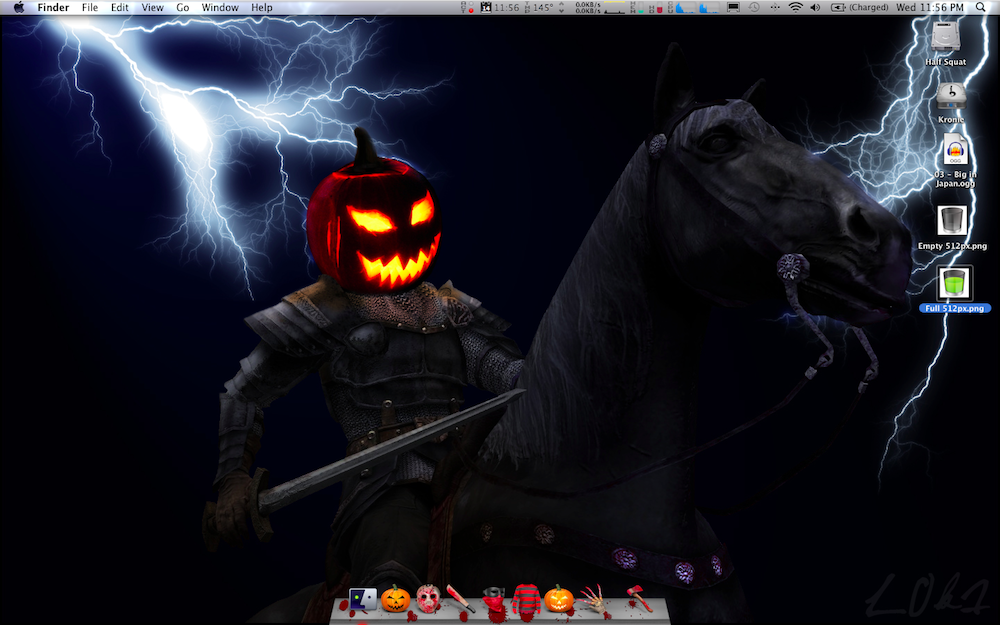Click the Time Machine menu bar icon
This screenshot has width=1000, height=625.
point(754,8)
